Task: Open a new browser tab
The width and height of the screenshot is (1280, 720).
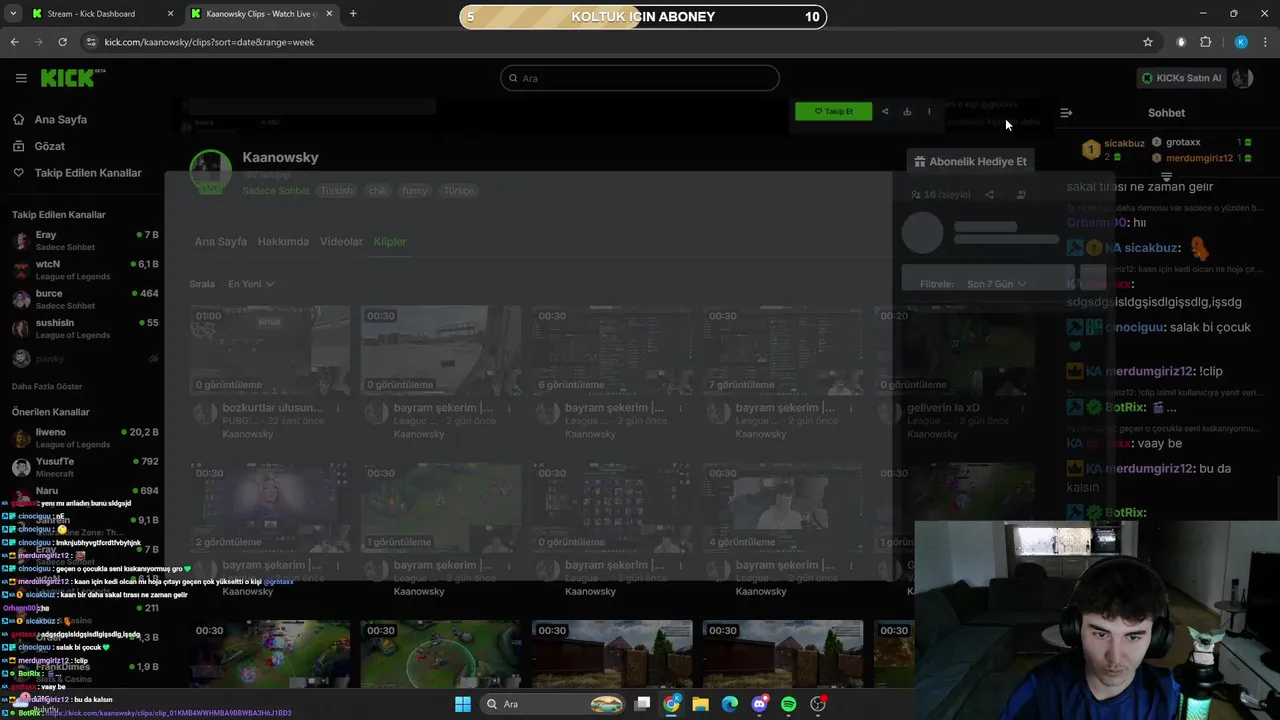Action: (353, 14)
